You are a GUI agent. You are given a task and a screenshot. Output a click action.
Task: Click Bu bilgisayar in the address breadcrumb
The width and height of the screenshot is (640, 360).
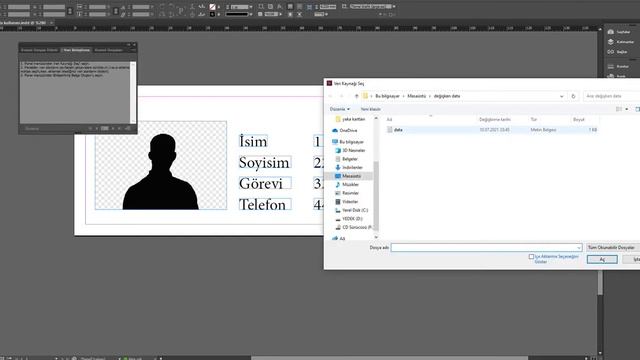click(387, 96)
